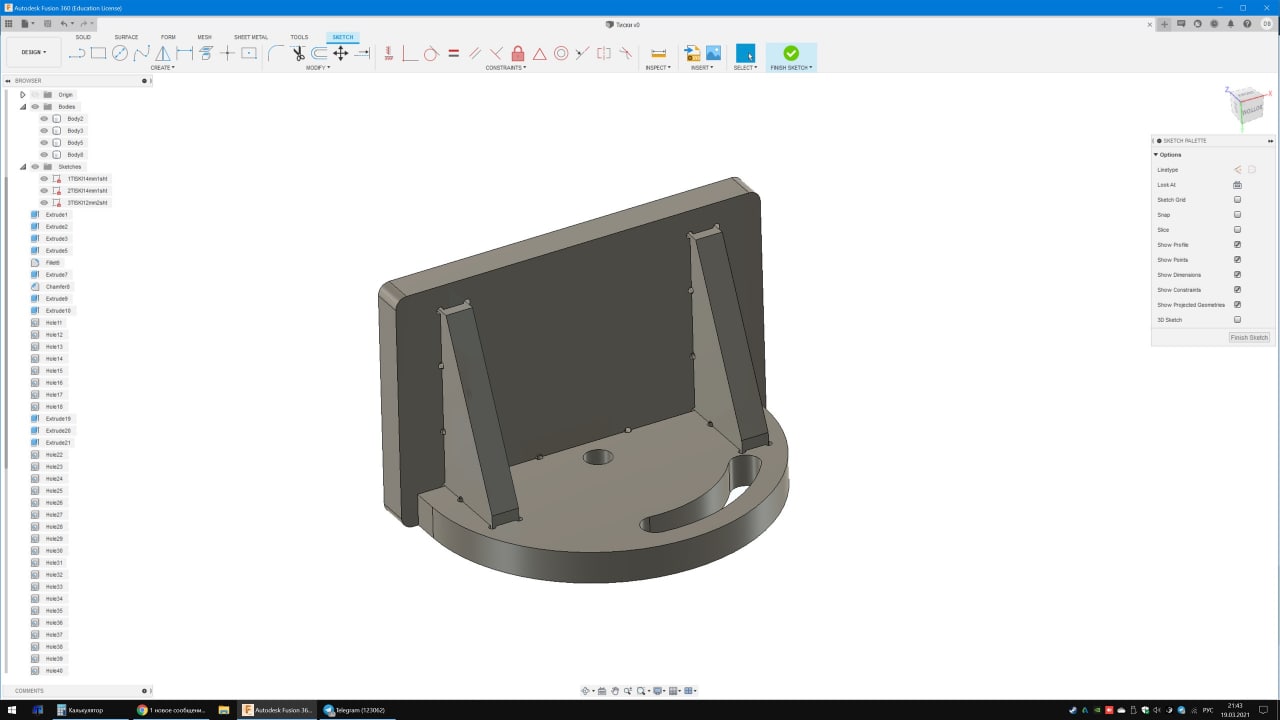The image size is (1280, 720).
Task: Switch to the SURFACE tab
Action: pyautogui.click(x=126, y=37)
